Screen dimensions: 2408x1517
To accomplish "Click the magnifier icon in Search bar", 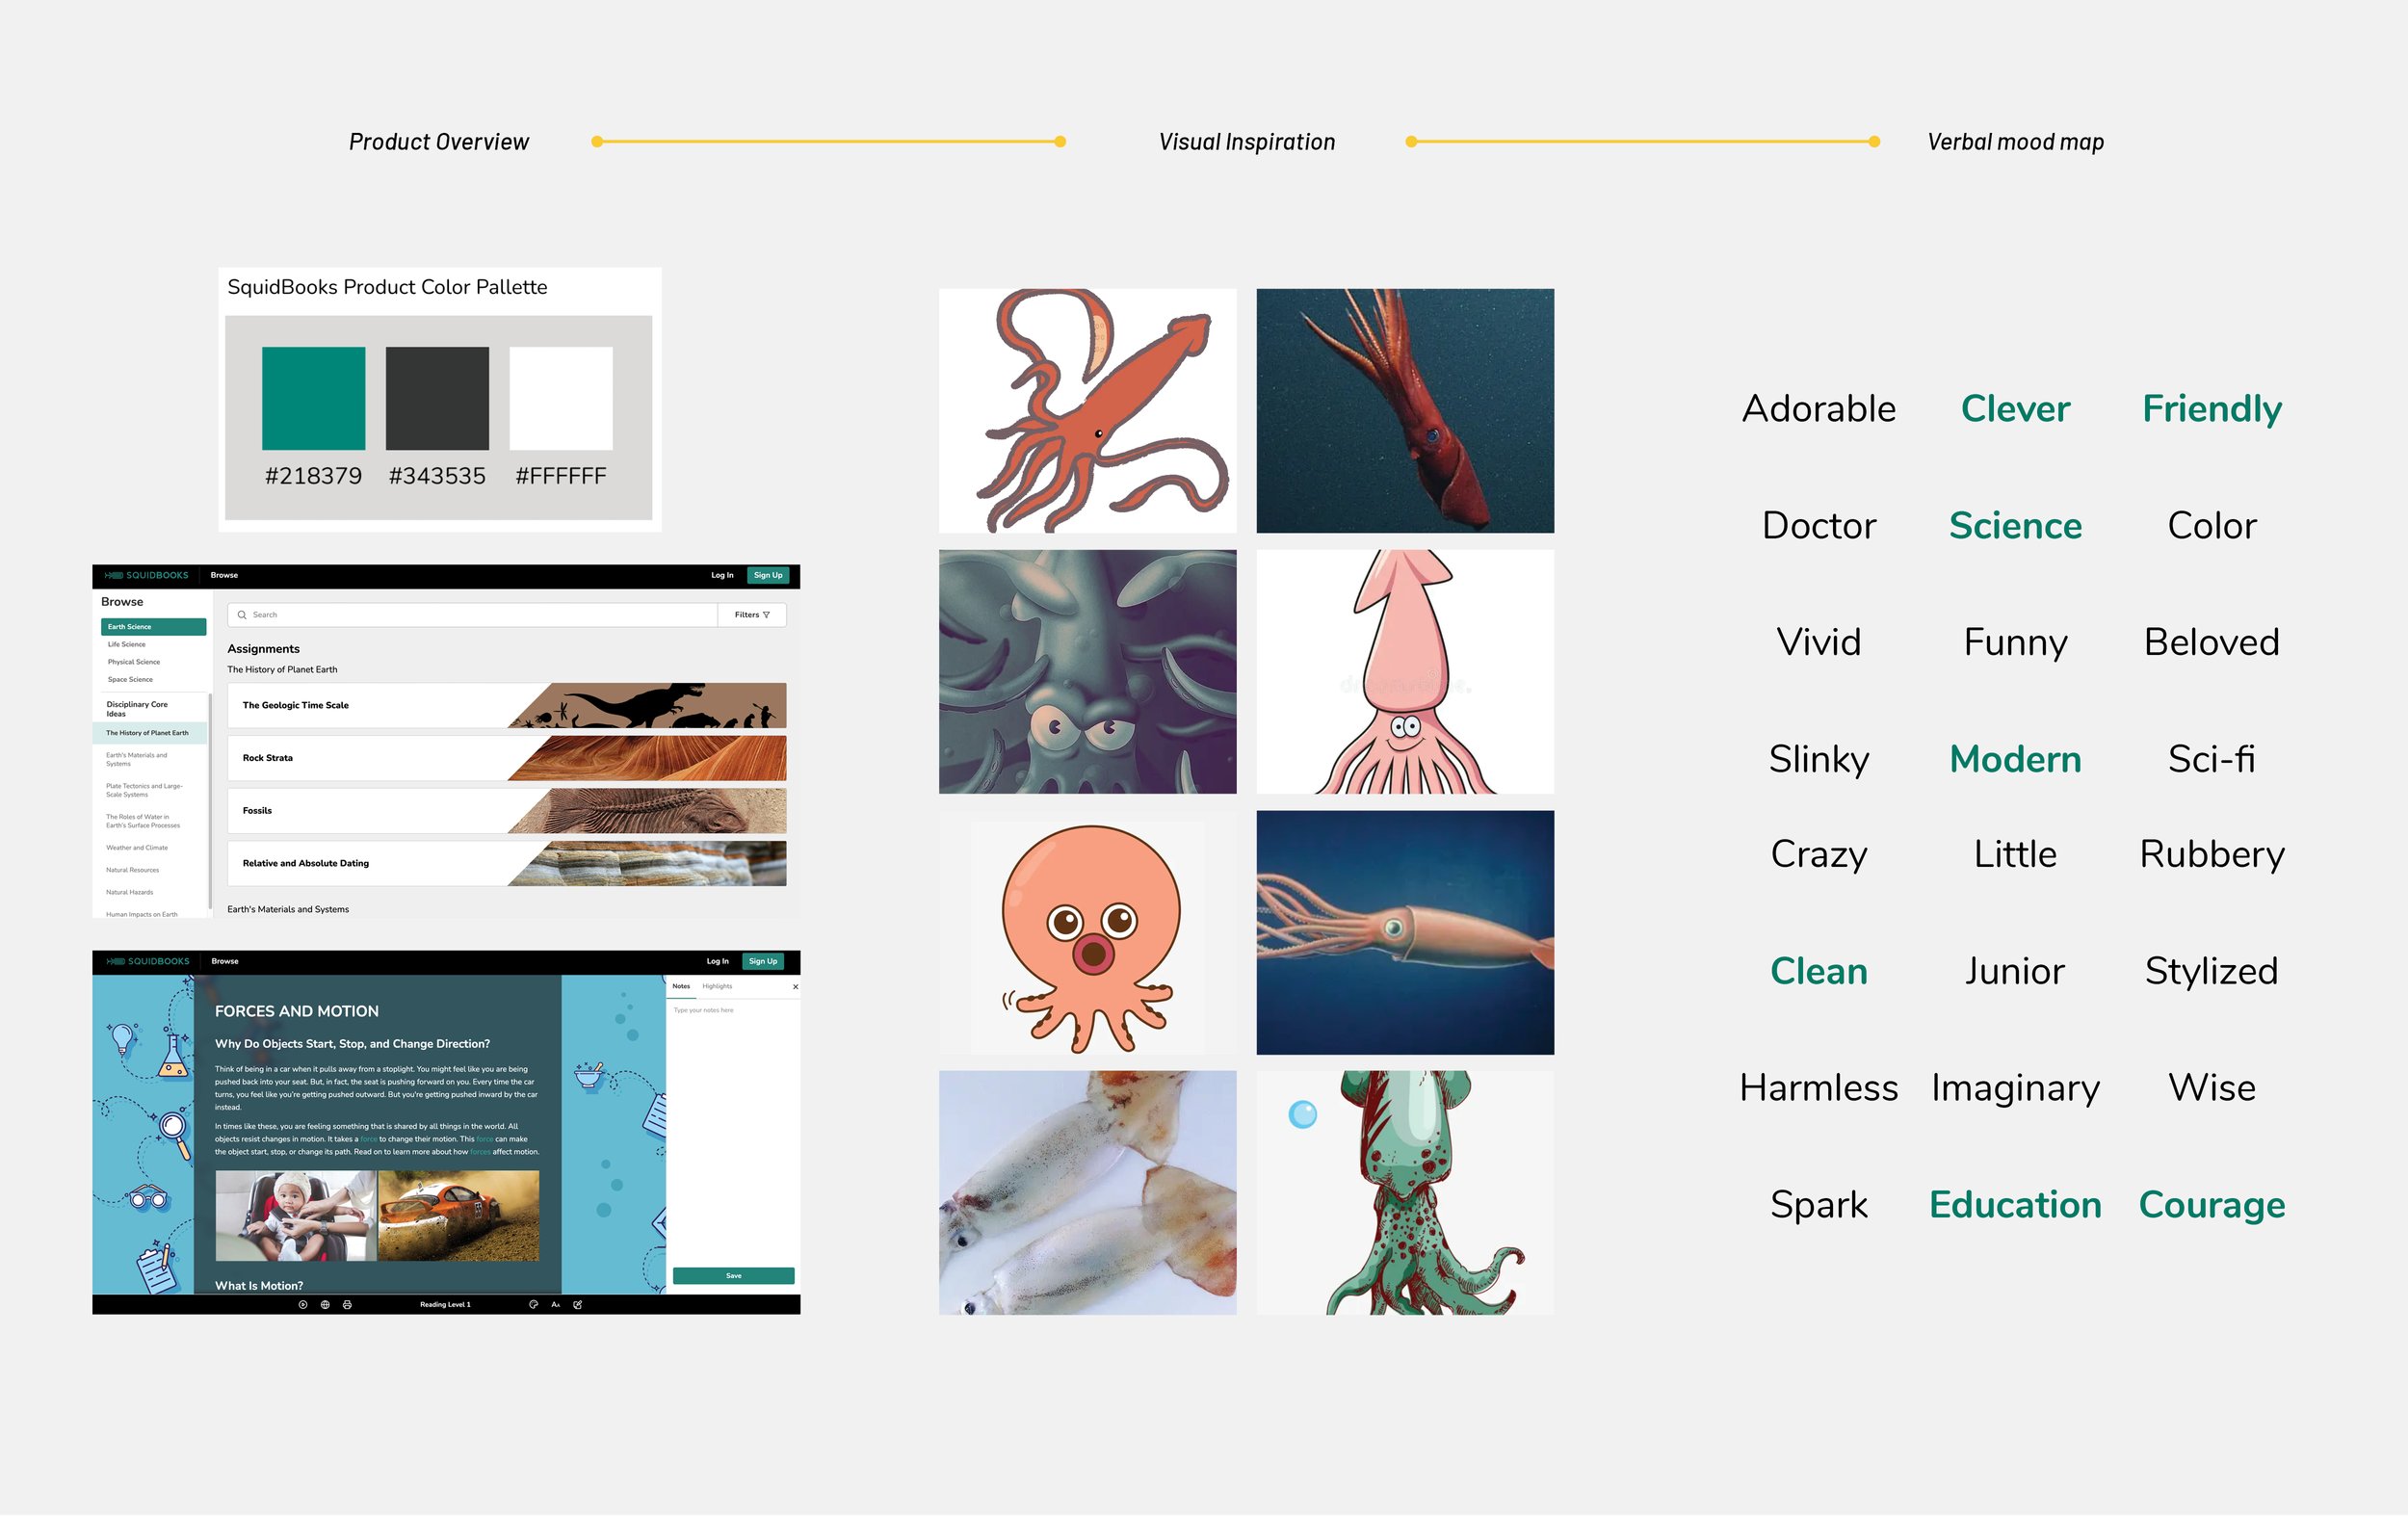I will pos(242,615).
